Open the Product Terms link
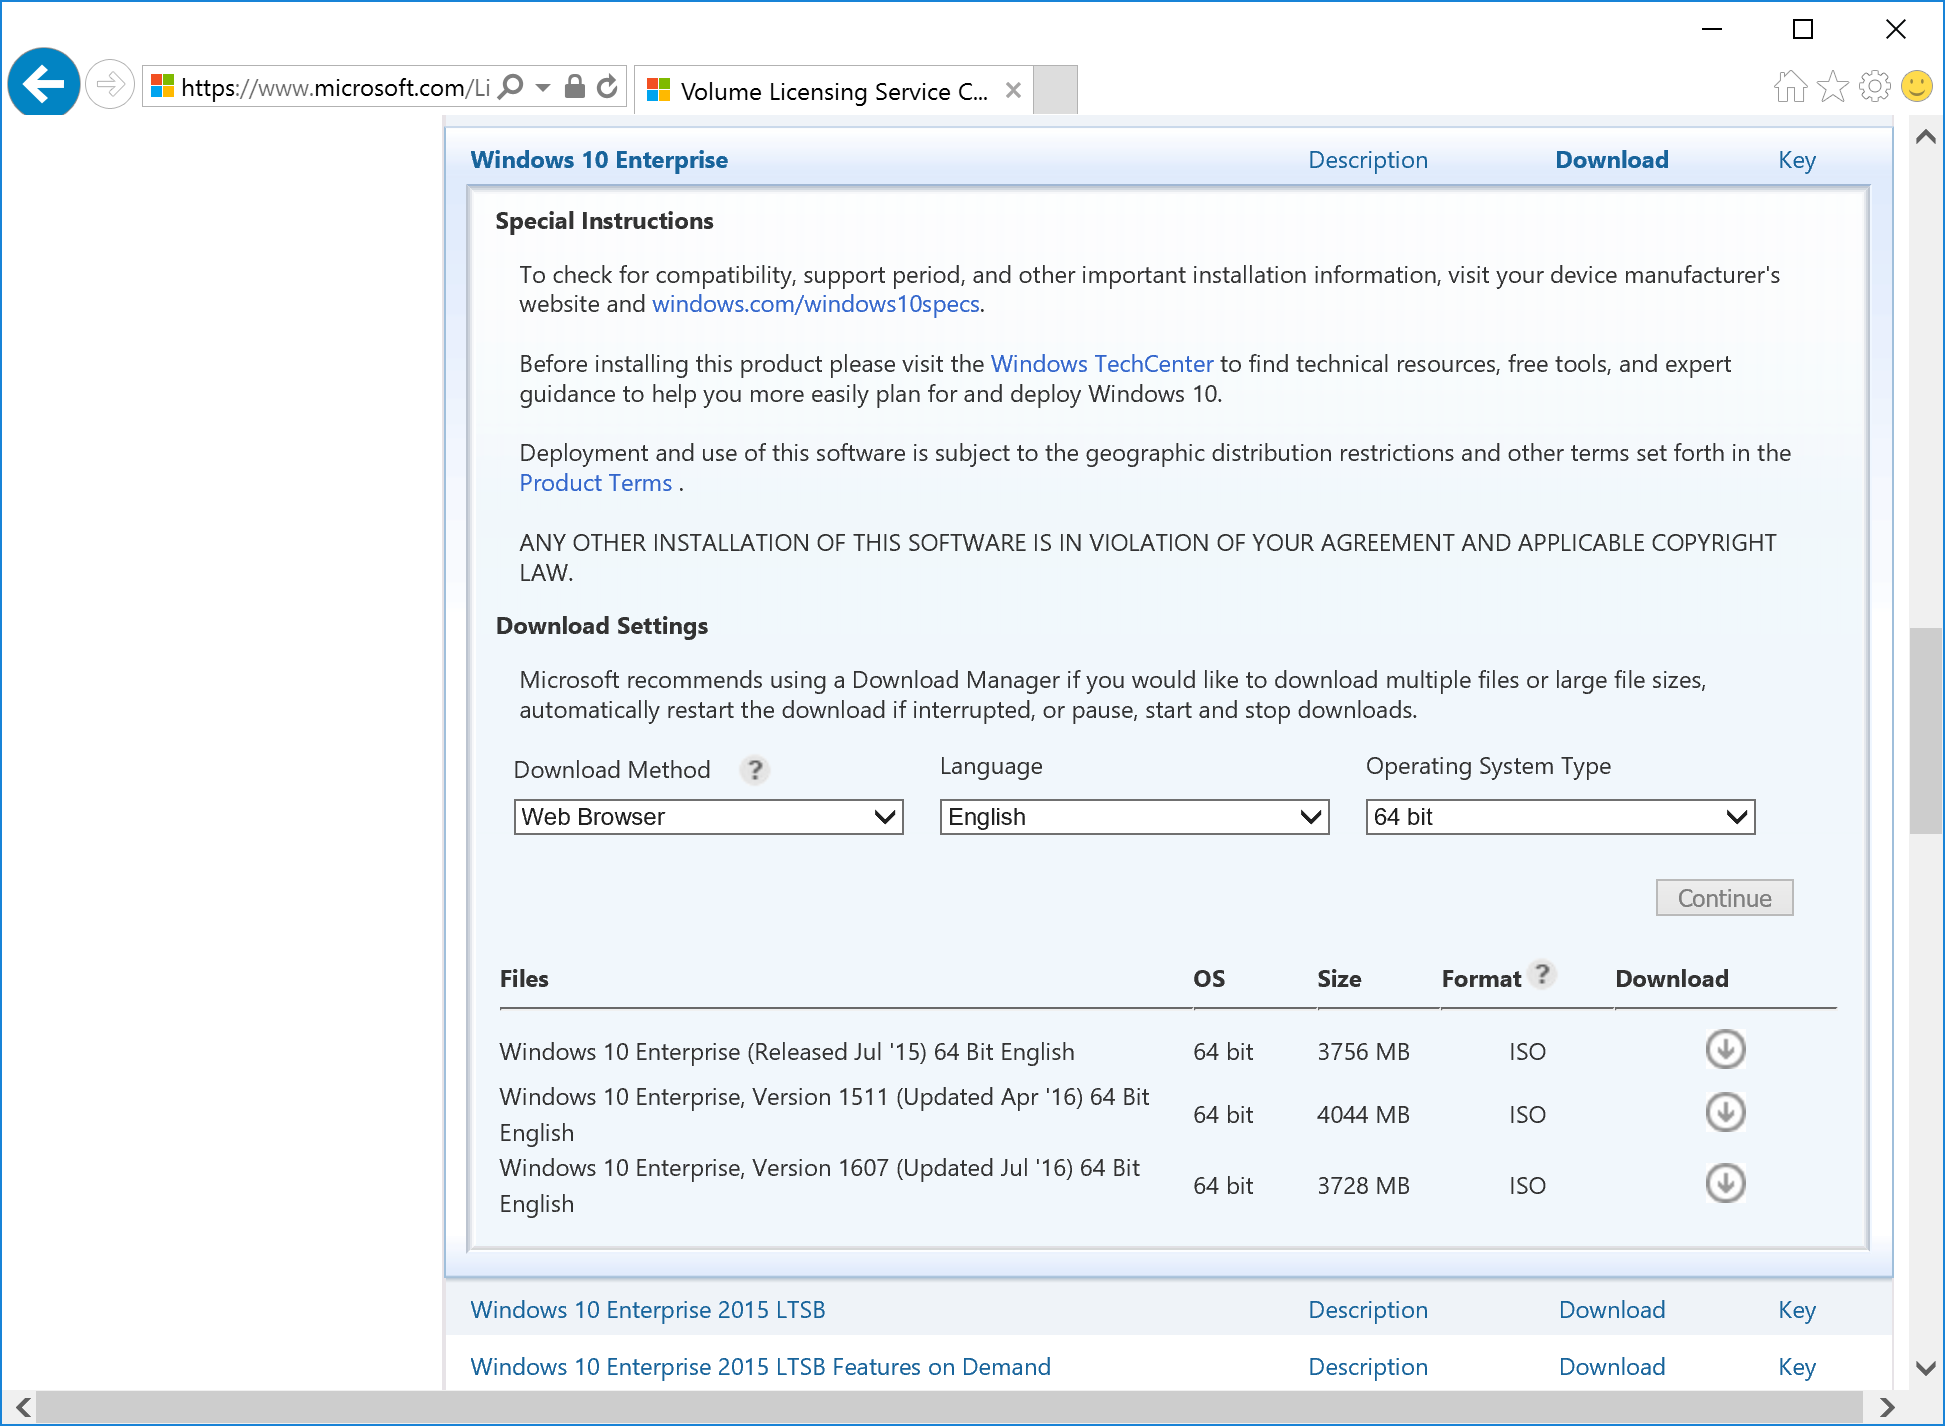 coord(596,483)
